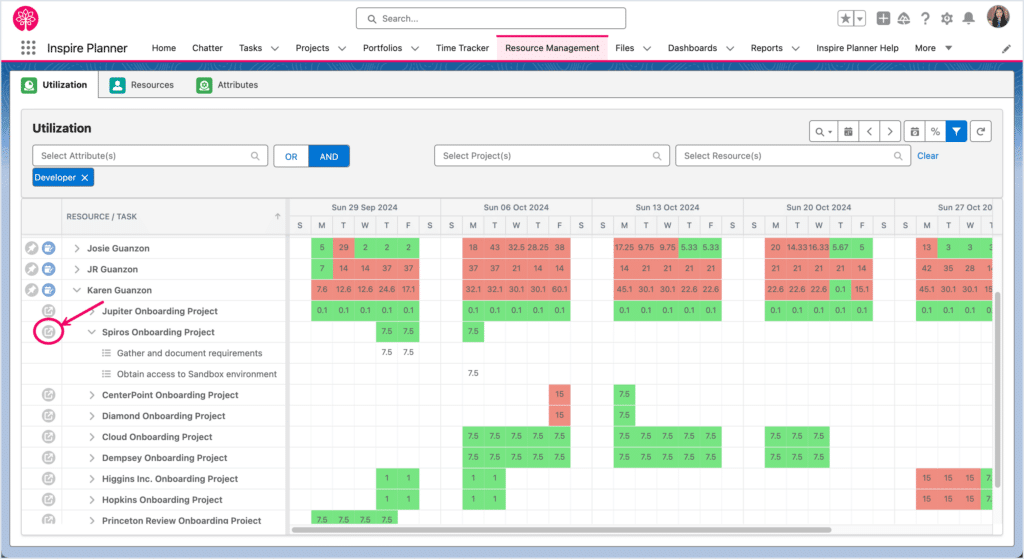Open Cloud Onboarding Project external link icon

48,436
